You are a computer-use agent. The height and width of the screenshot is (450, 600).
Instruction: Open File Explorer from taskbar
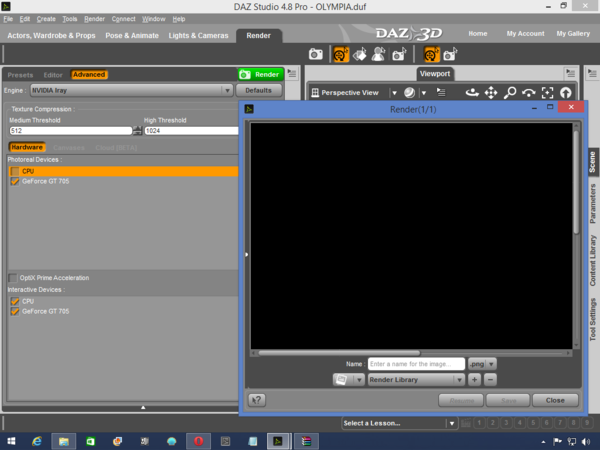coord(64,441)
